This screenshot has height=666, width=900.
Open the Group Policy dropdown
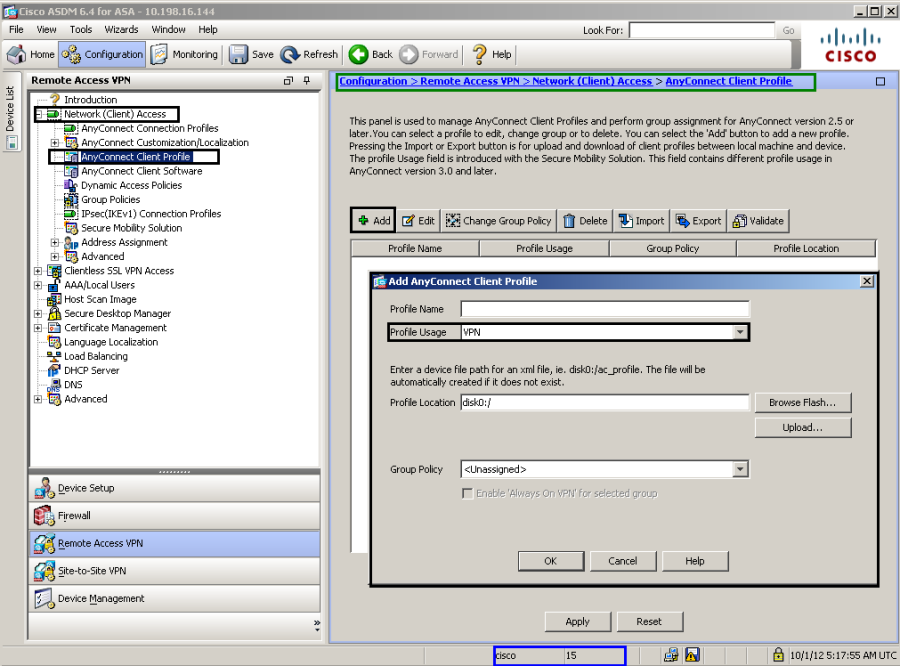pos(740,469)
